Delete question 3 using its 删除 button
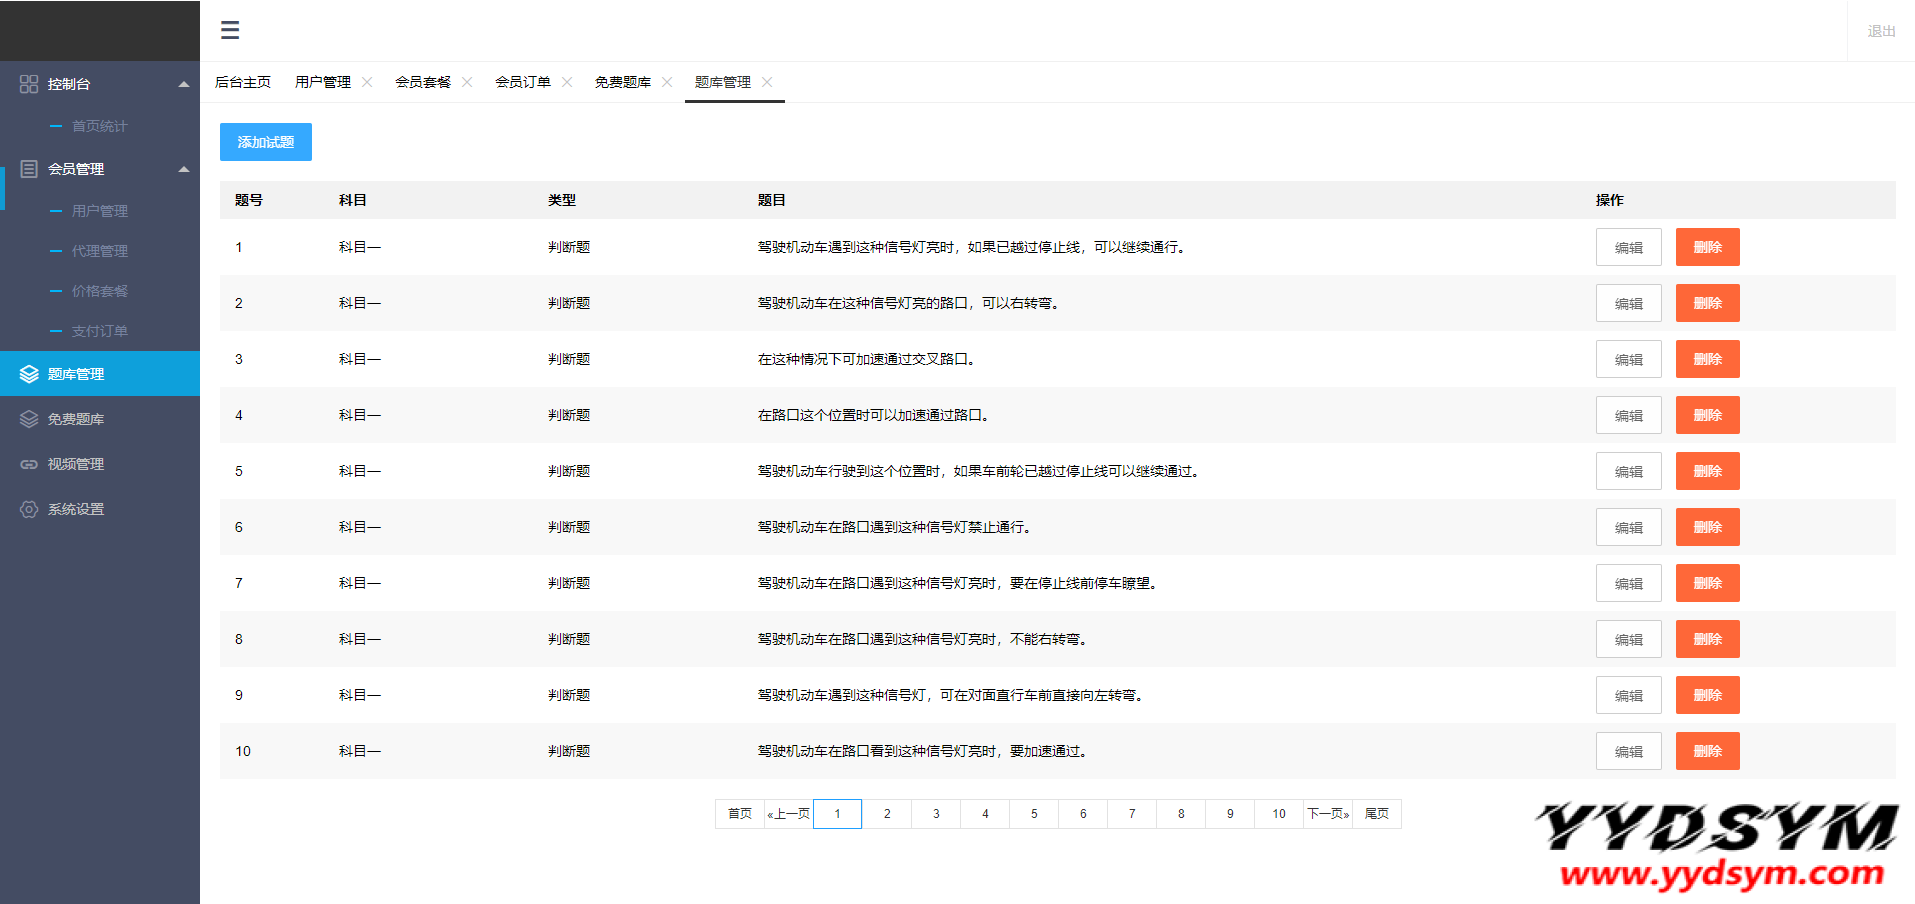This screenshot has height=904, width=1915. tap(1707, 359)
